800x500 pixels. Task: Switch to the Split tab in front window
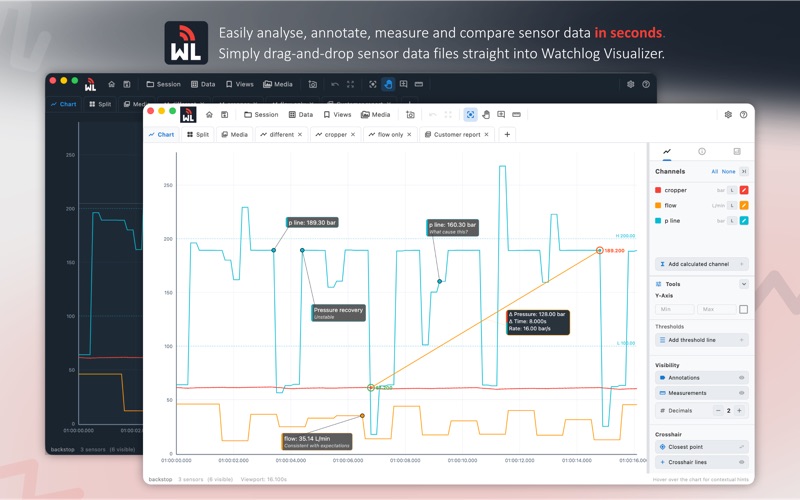click(198, 135)
